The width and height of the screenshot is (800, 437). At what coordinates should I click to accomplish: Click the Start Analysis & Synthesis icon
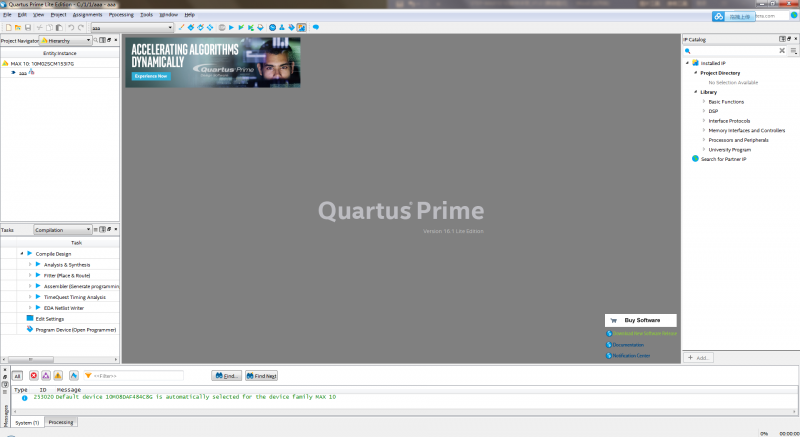point(241,28)
